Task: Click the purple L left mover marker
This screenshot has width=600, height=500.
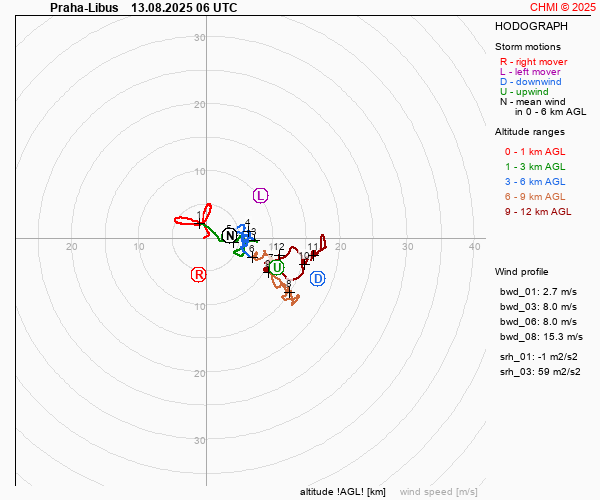Action: tap(261, 196)
